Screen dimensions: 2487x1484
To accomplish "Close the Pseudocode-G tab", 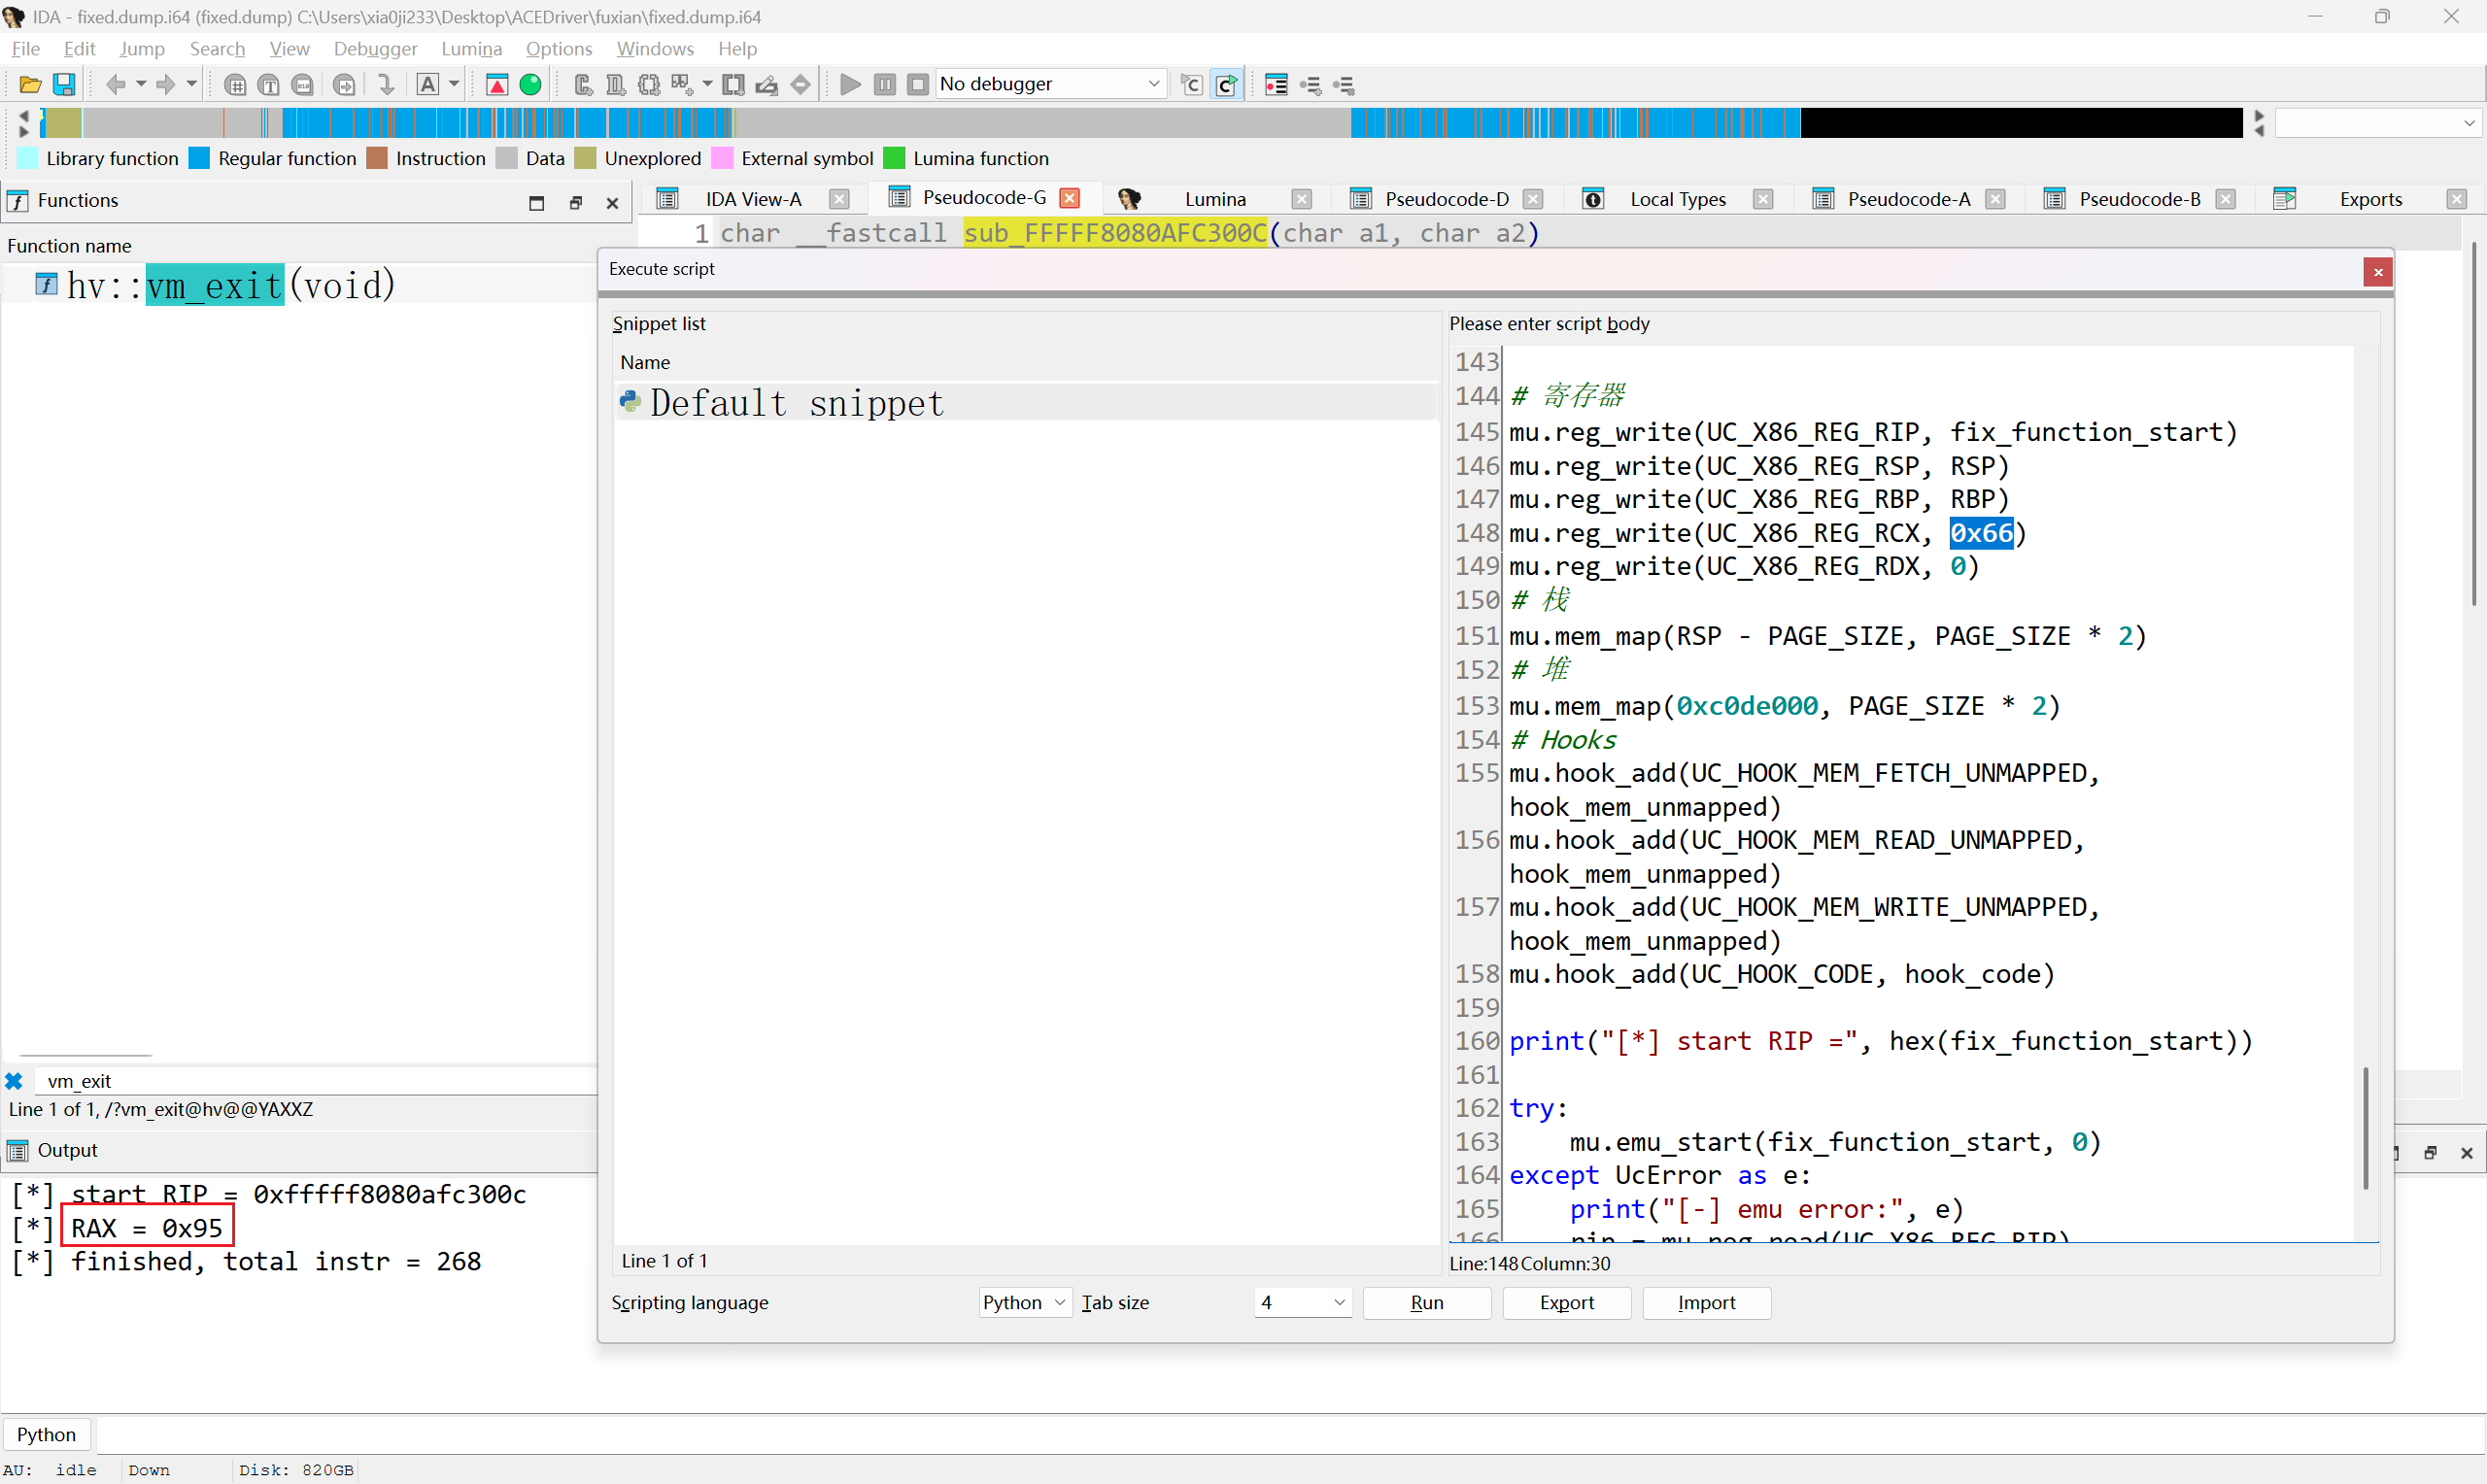I will point(1070,198).
